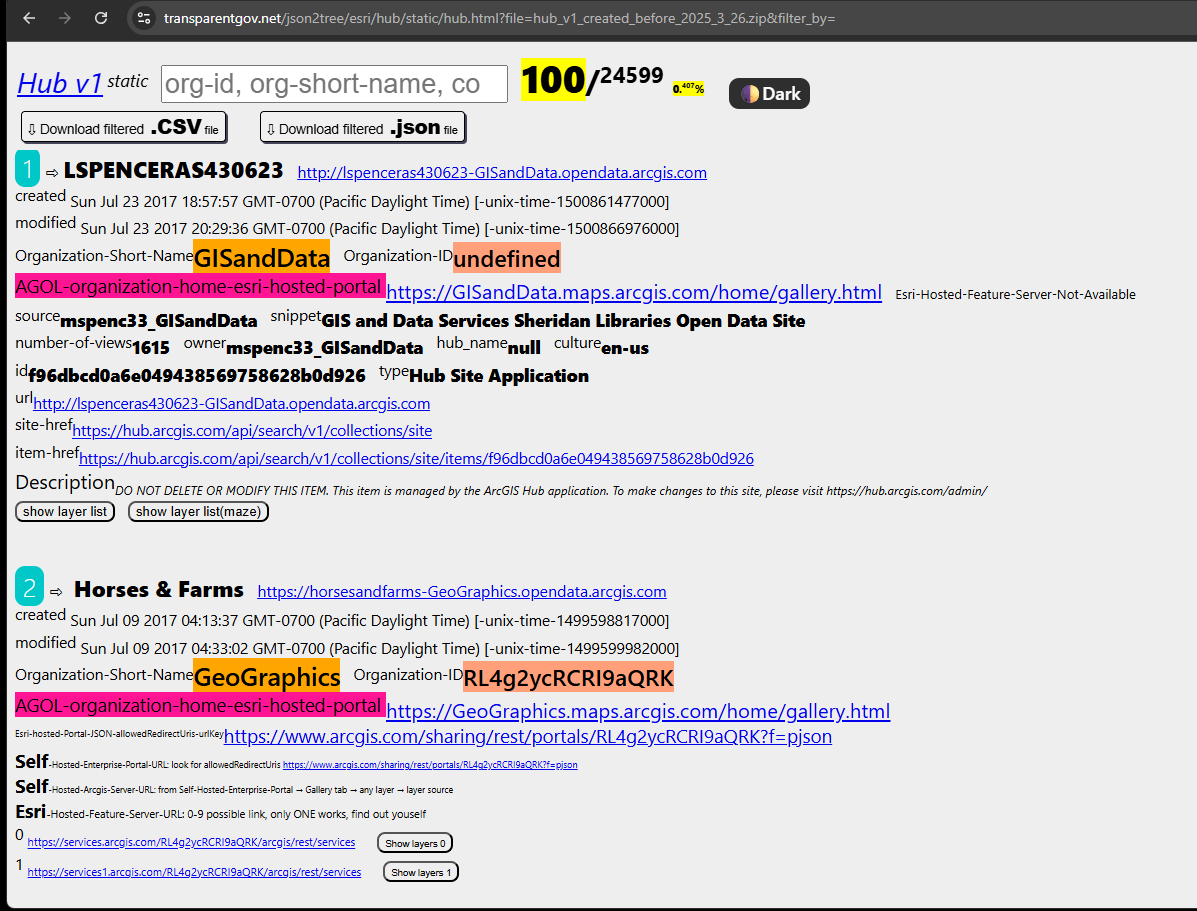Open lspenceras430623 opendata link beside title
1197x911 pixels.
pos(502,173)
